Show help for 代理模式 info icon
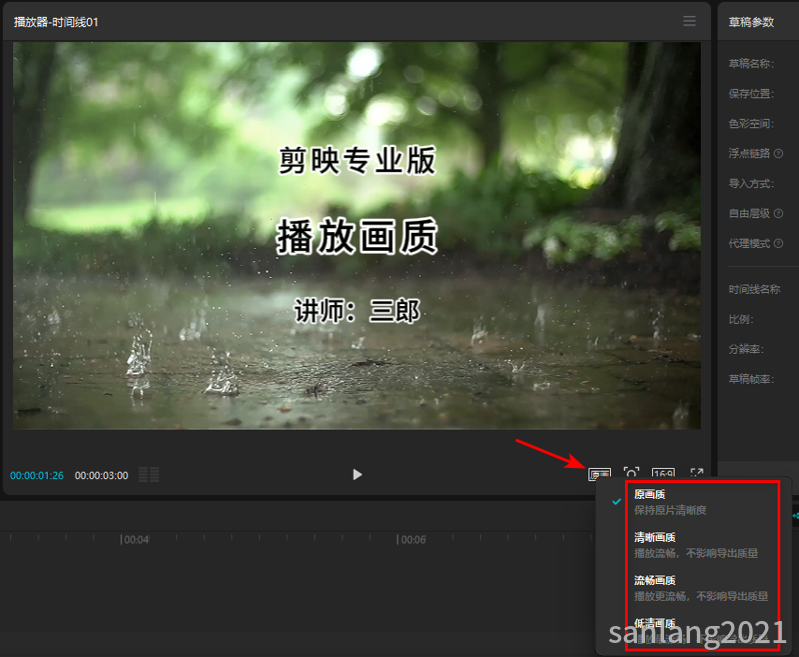Image resolution: width=799 pixels, height=657 pixels. coord(778,244)
